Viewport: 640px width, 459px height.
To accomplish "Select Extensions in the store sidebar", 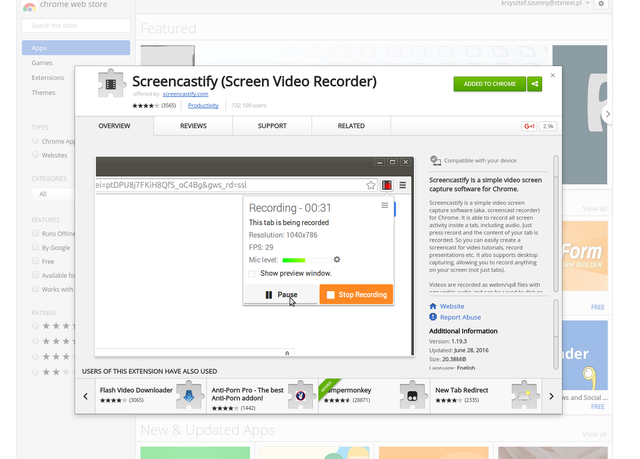I will tap(48, 78).
